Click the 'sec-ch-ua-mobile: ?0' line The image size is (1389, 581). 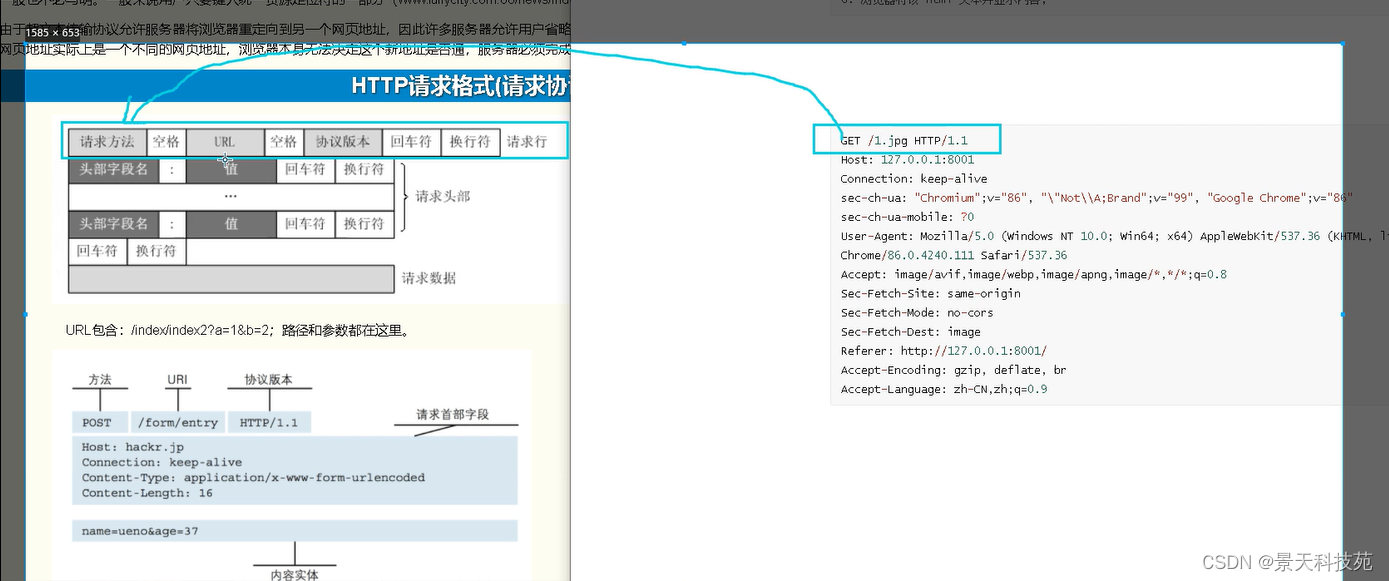[907, 216]
